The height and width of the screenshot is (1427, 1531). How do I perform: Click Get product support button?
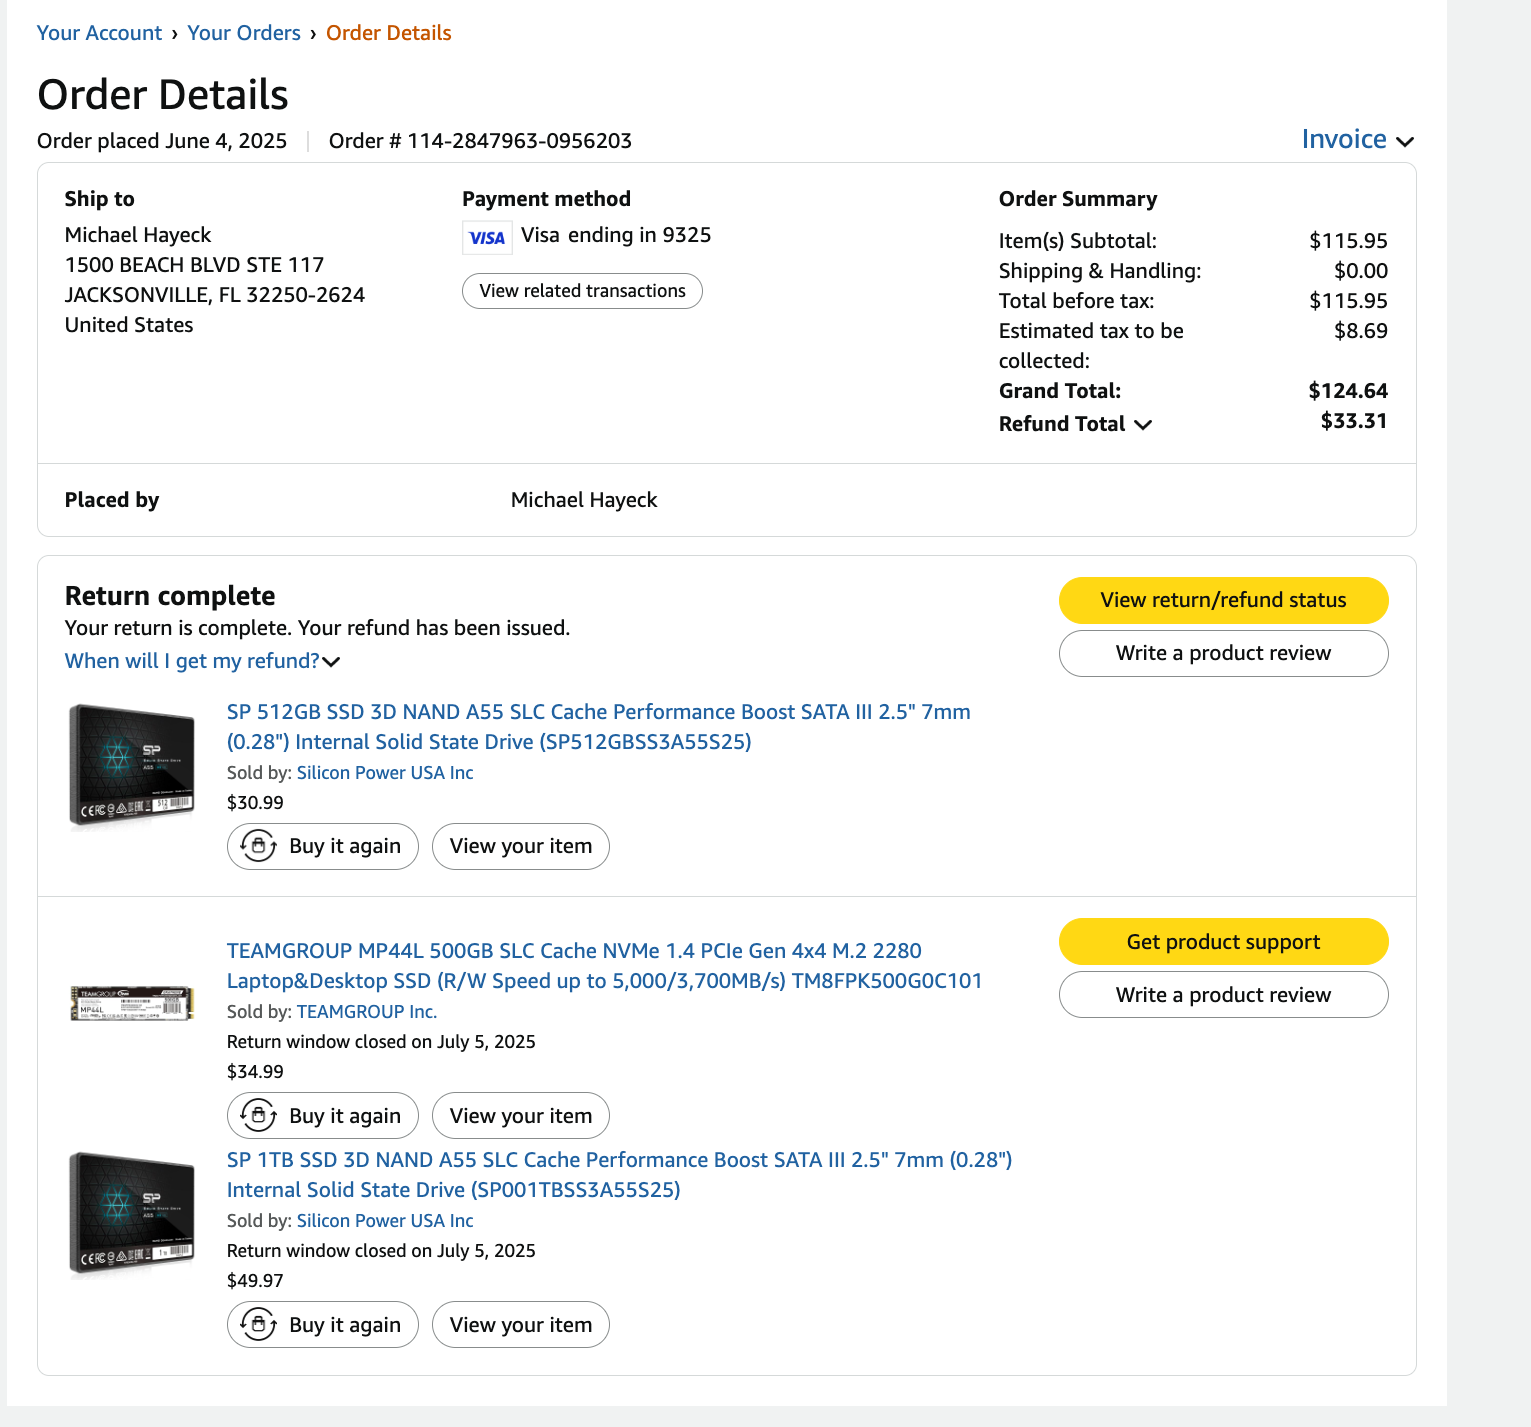[1223, 942]
